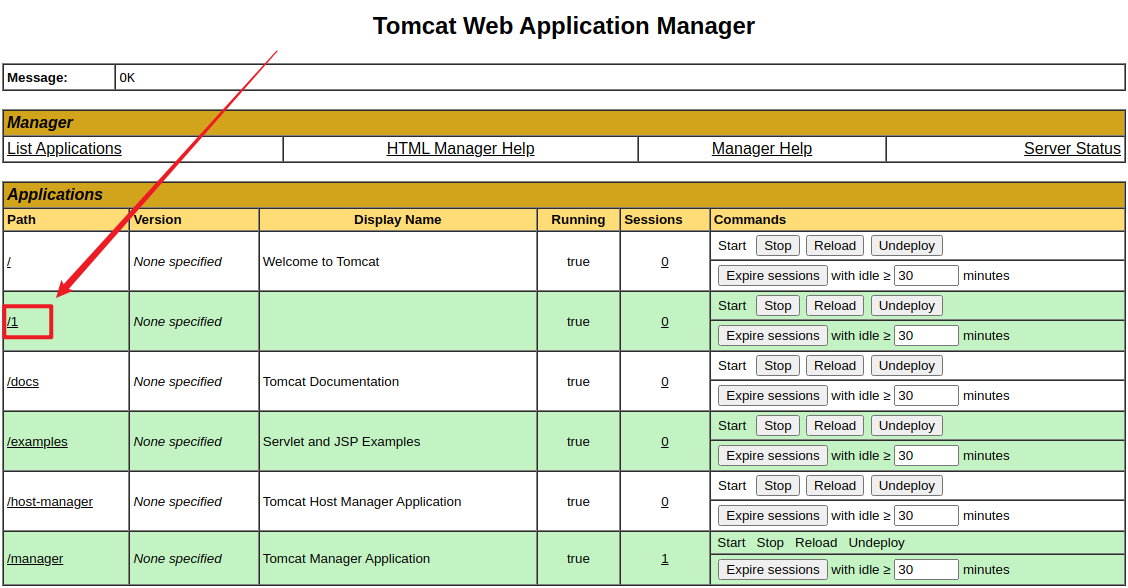Image resolution: width=1128 pixels, height=588 pixels.
Task: Select the 'Welcome to Tomcat' display name
Action: coord(321,261)
